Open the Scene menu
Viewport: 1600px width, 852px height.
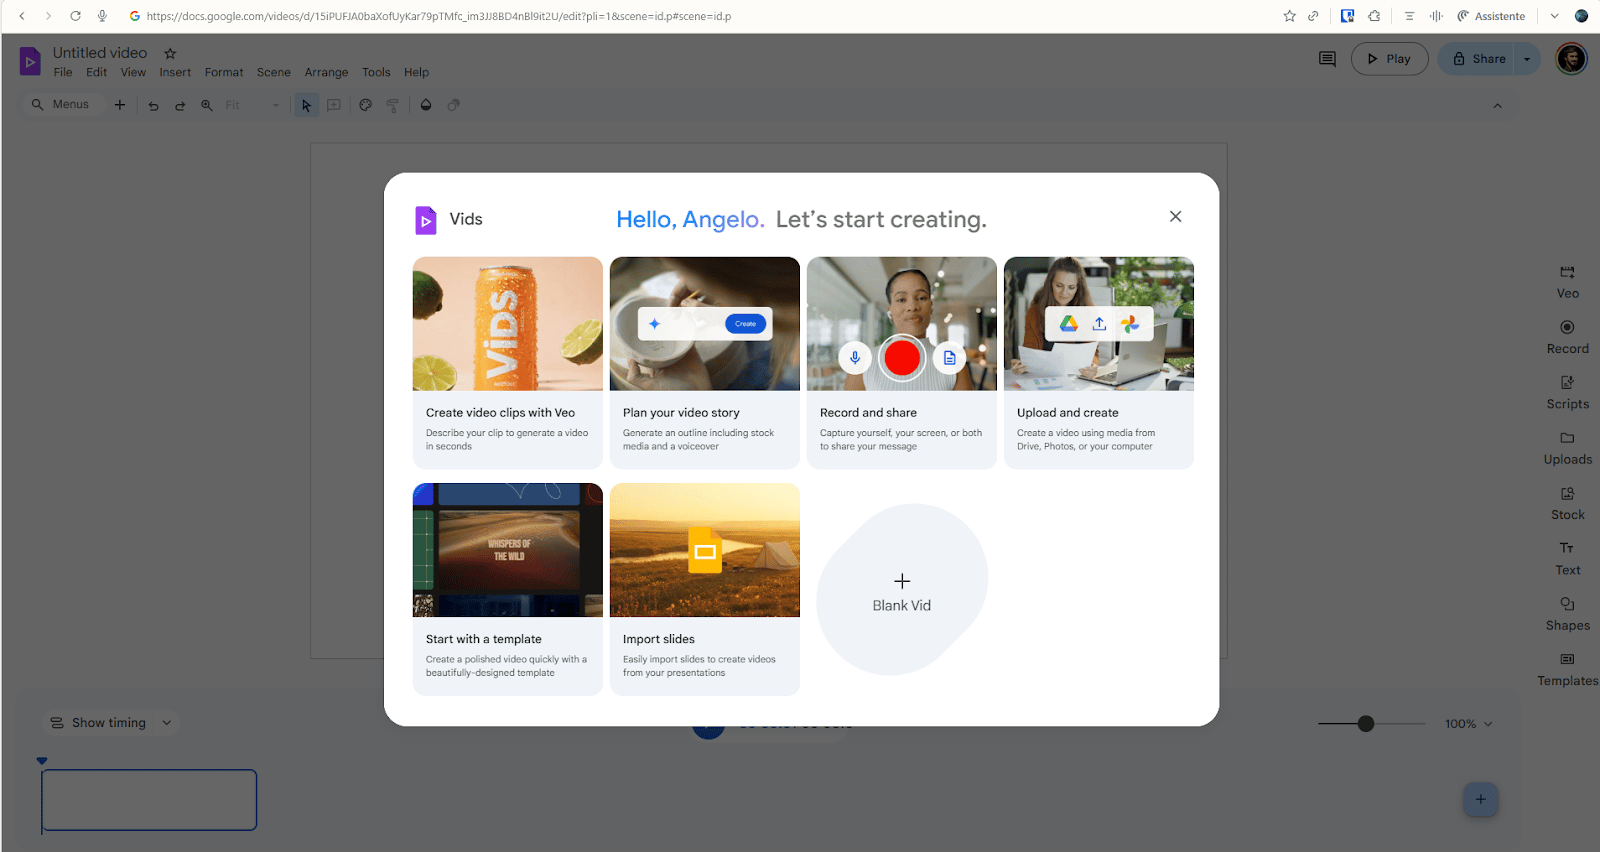[274, 72]
